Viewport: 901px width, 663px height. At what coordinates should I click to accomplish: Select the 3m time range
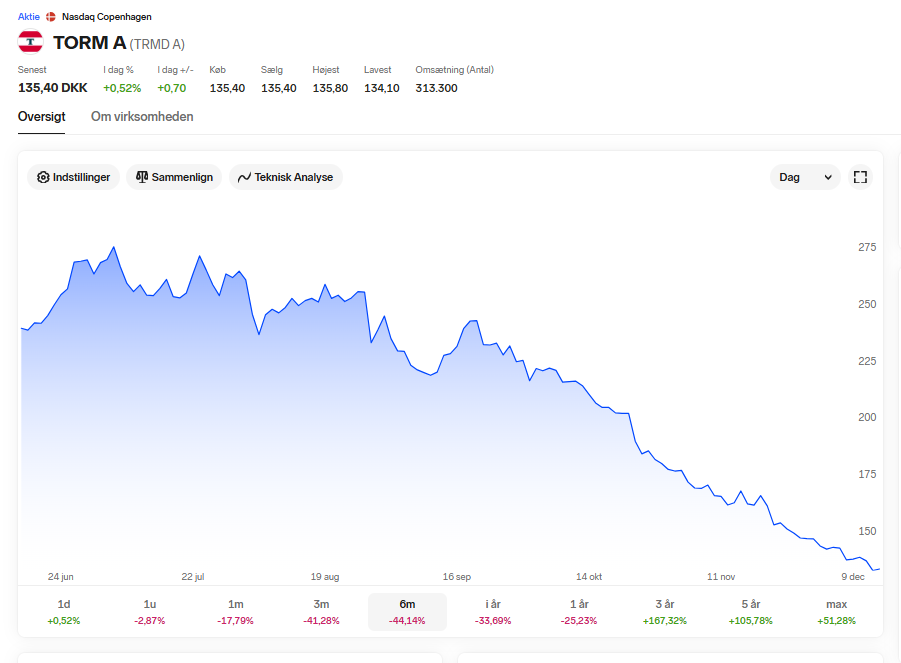point(321,612)
